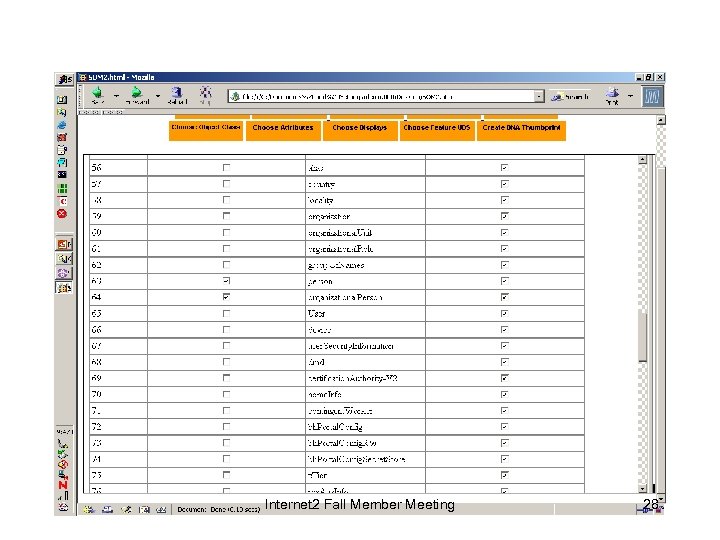Click the inner table scrollbar thumb
Screen dimensions: 720x540
coord(642,337)
